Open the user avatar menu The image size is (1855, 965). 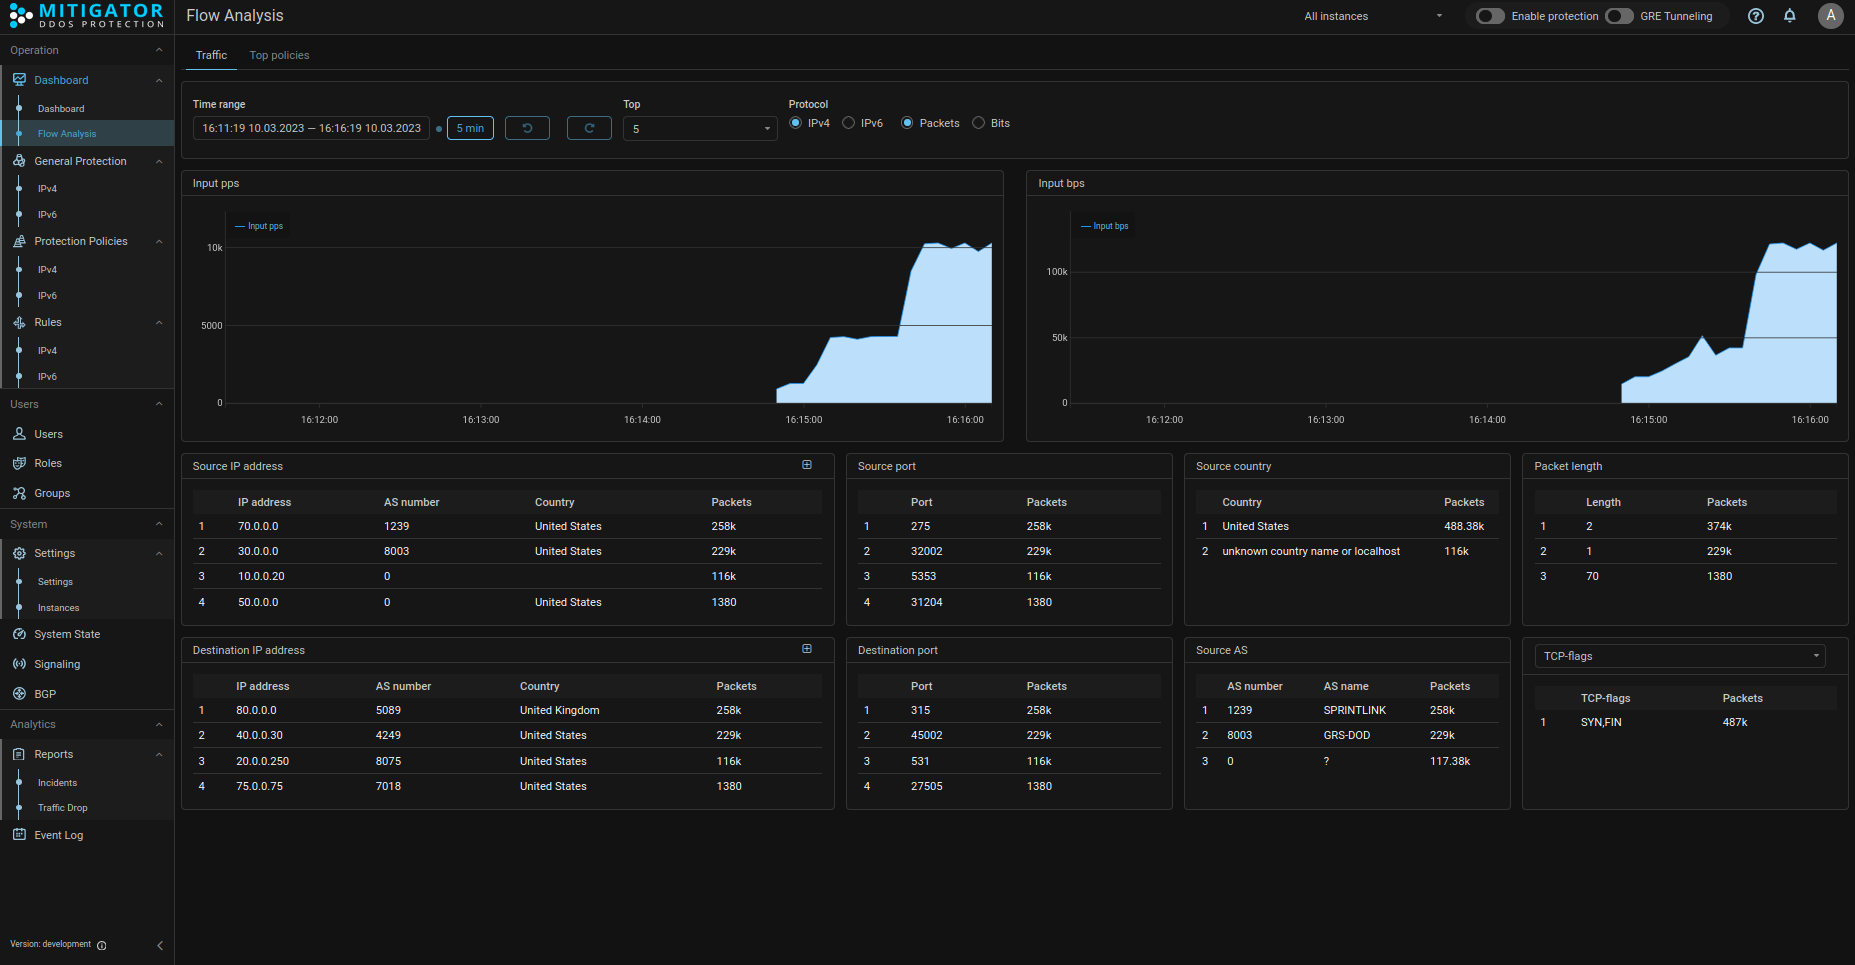coord(1830,16)
